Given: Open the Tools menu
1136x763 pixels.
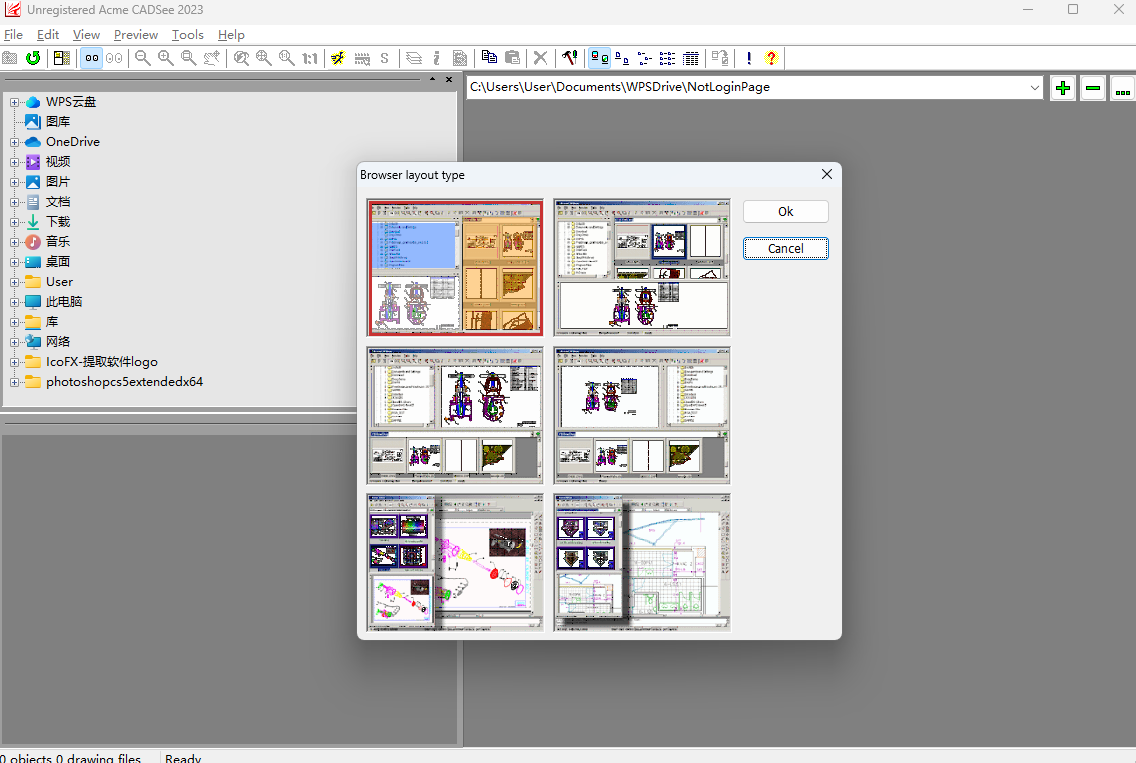Looking at the screenshot, I should 187,35.
